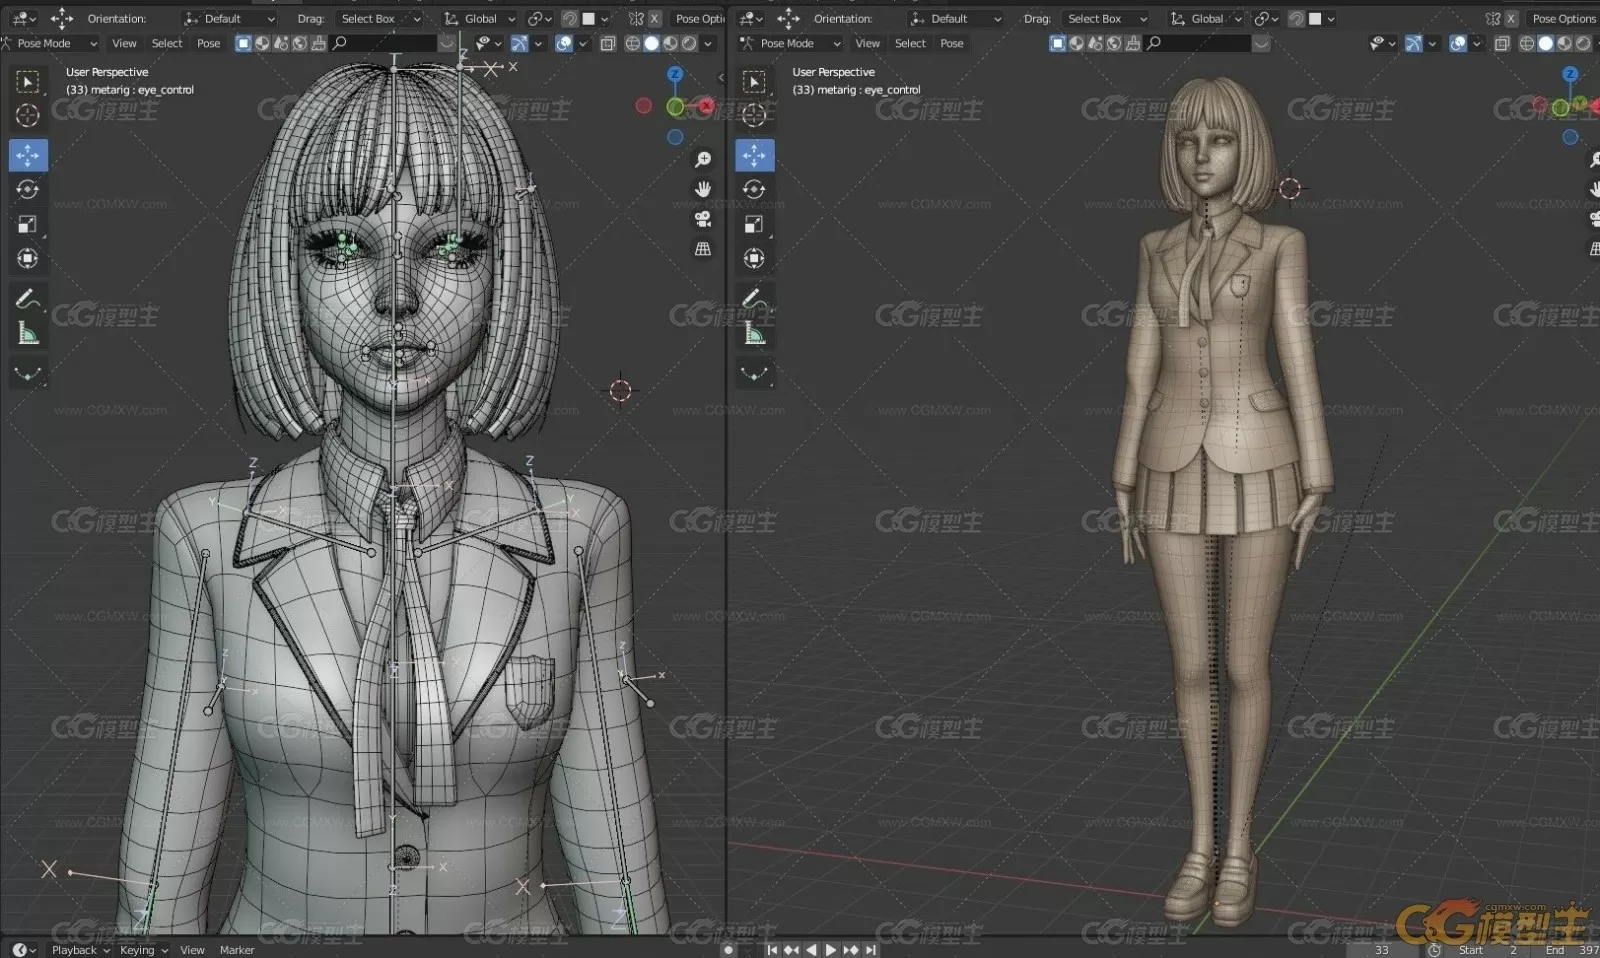1600x958 pixels.
Task: Open Playback popover in timeline
Action: [80, 950]
